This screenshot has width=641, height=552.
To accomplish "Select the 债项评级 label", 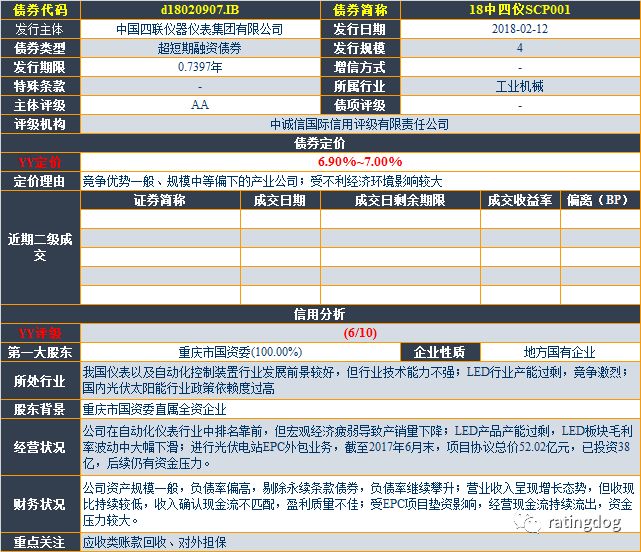I will click(x=360, y=105).
